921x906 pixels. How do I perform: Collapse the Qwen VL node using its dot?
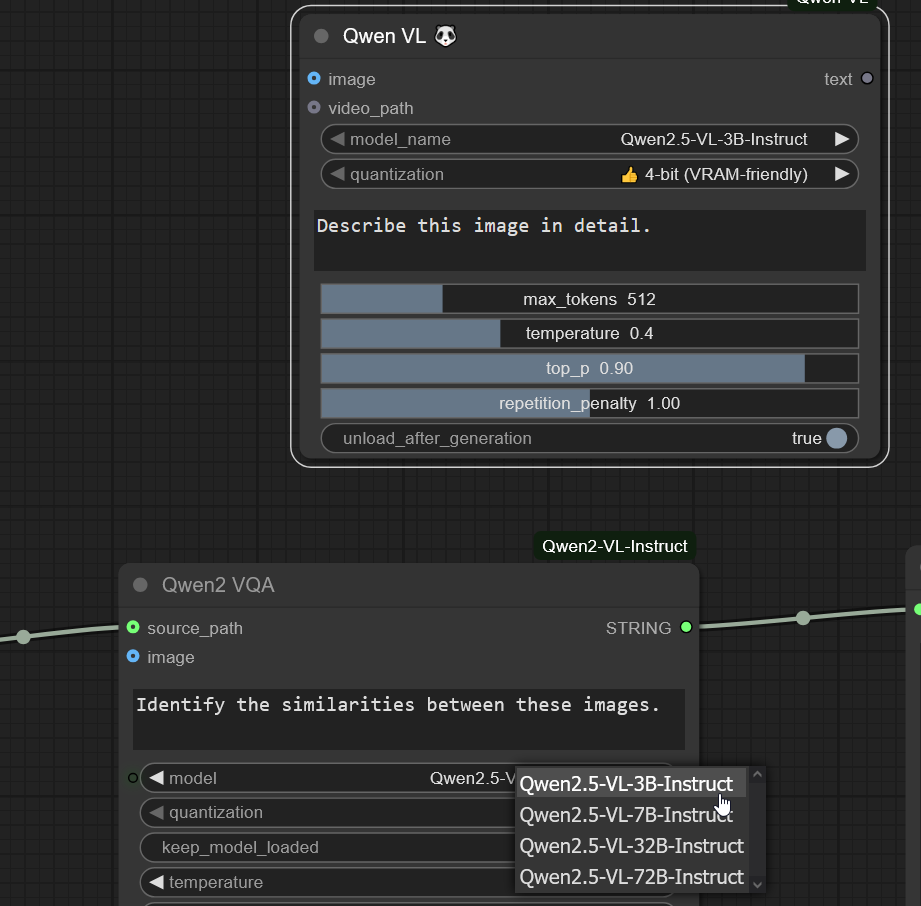pyautogui.click(x=321, y=37)
